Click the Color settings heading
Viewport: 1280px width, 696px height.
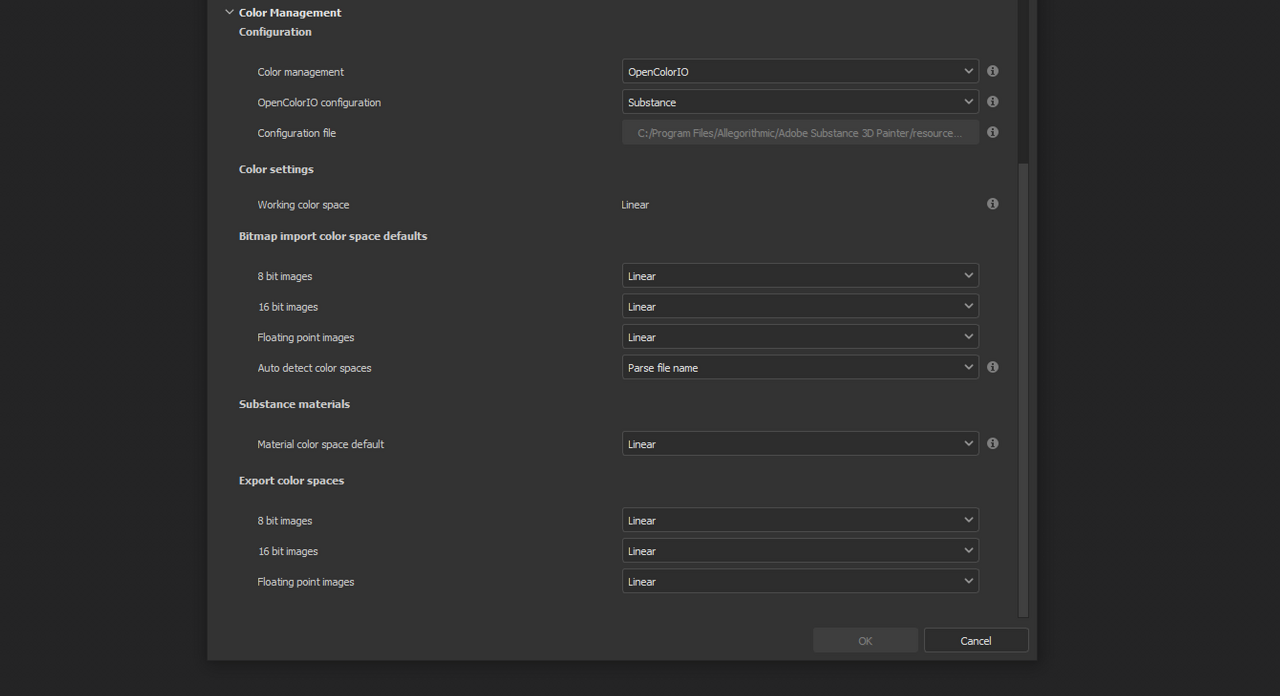(x=276, y=169)
